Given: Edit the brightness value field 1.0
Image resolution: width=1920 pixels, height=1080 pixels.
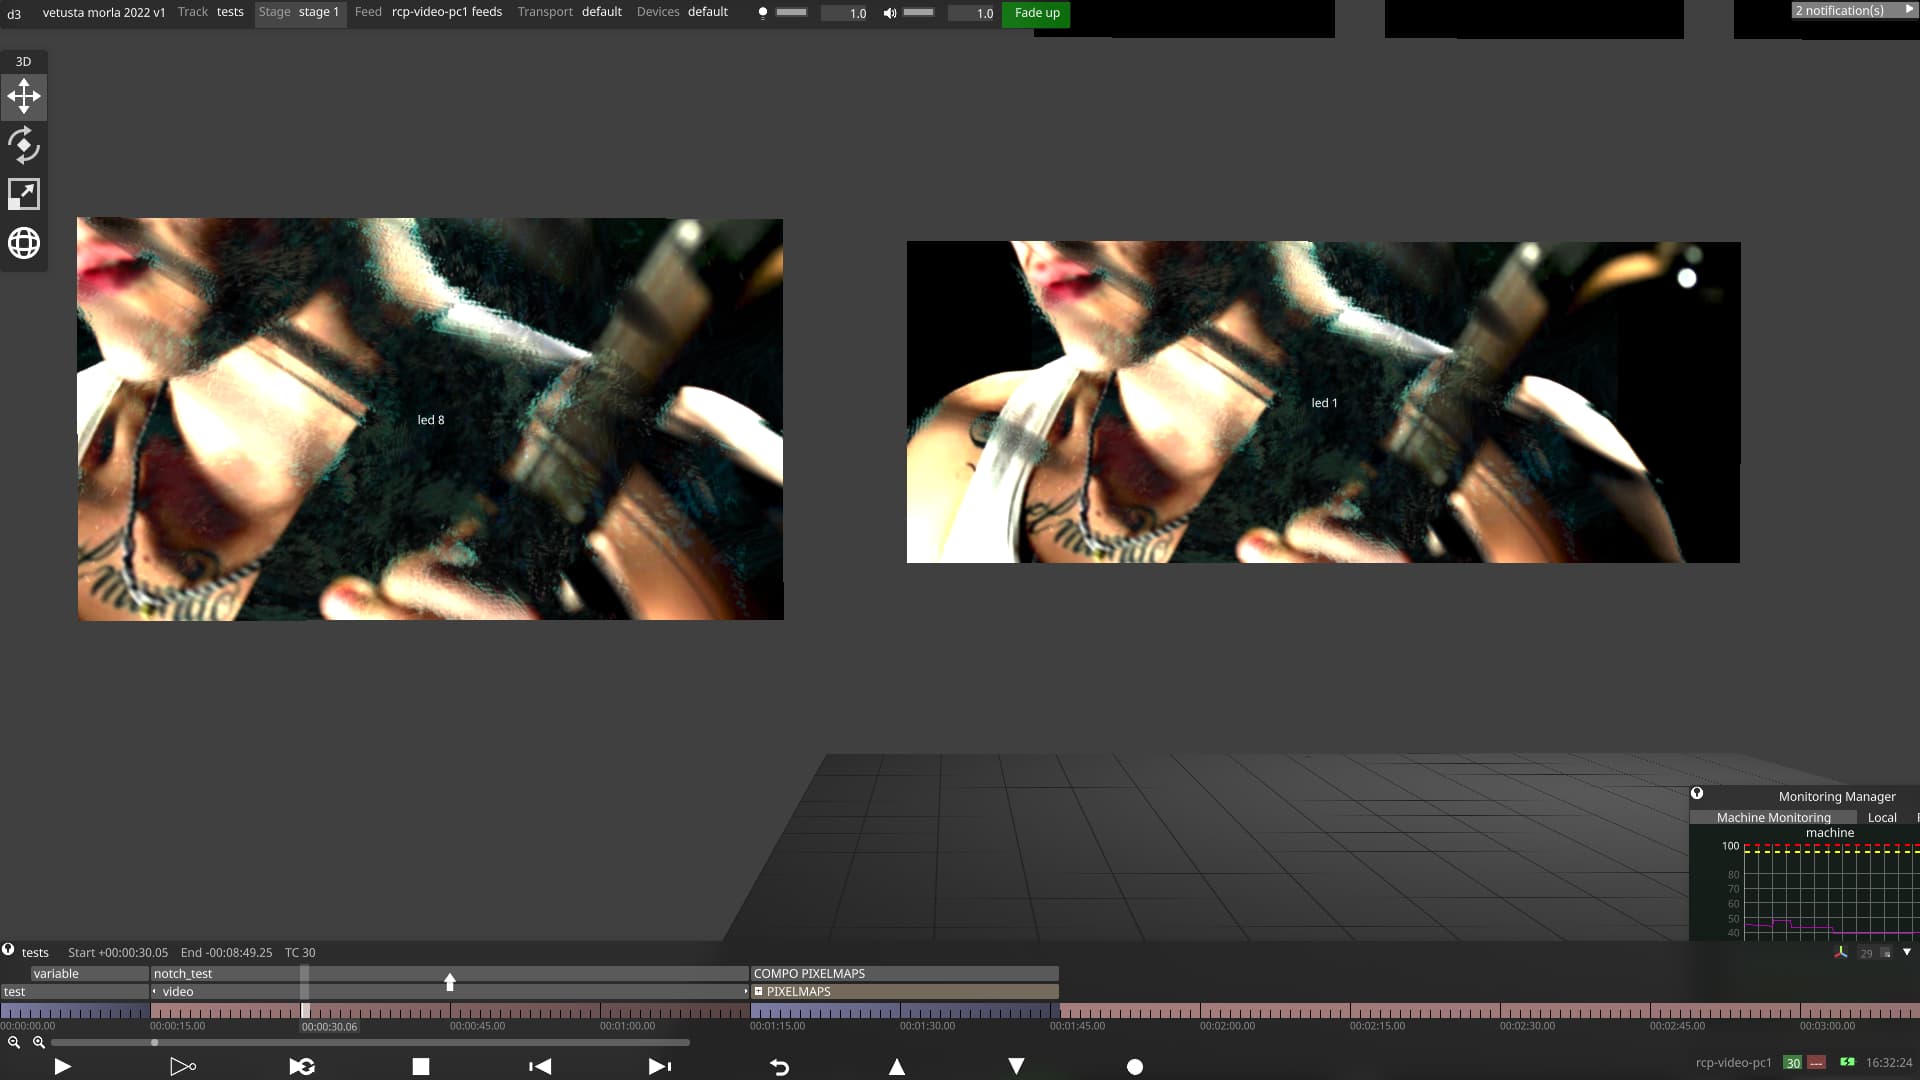Looking at the screenshot, I should (845, 13).
